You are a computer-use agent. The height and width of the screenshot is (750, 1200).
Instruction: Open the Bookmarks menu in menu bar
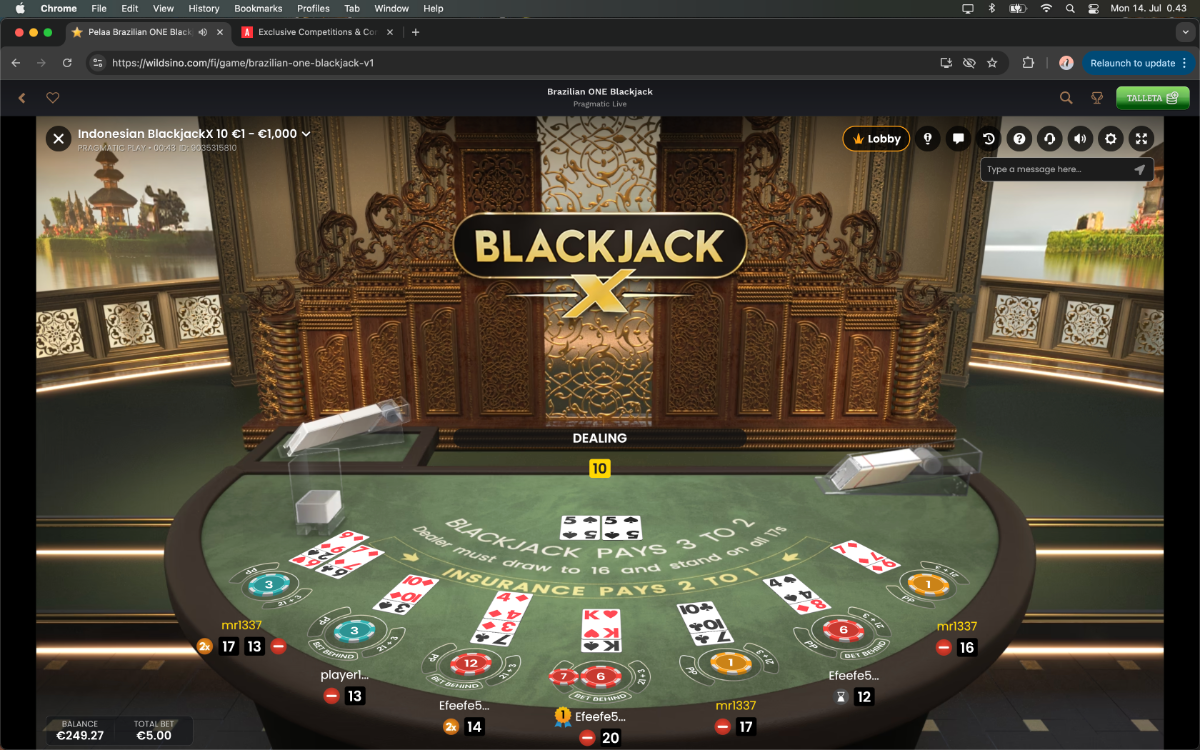coord(258,8)
